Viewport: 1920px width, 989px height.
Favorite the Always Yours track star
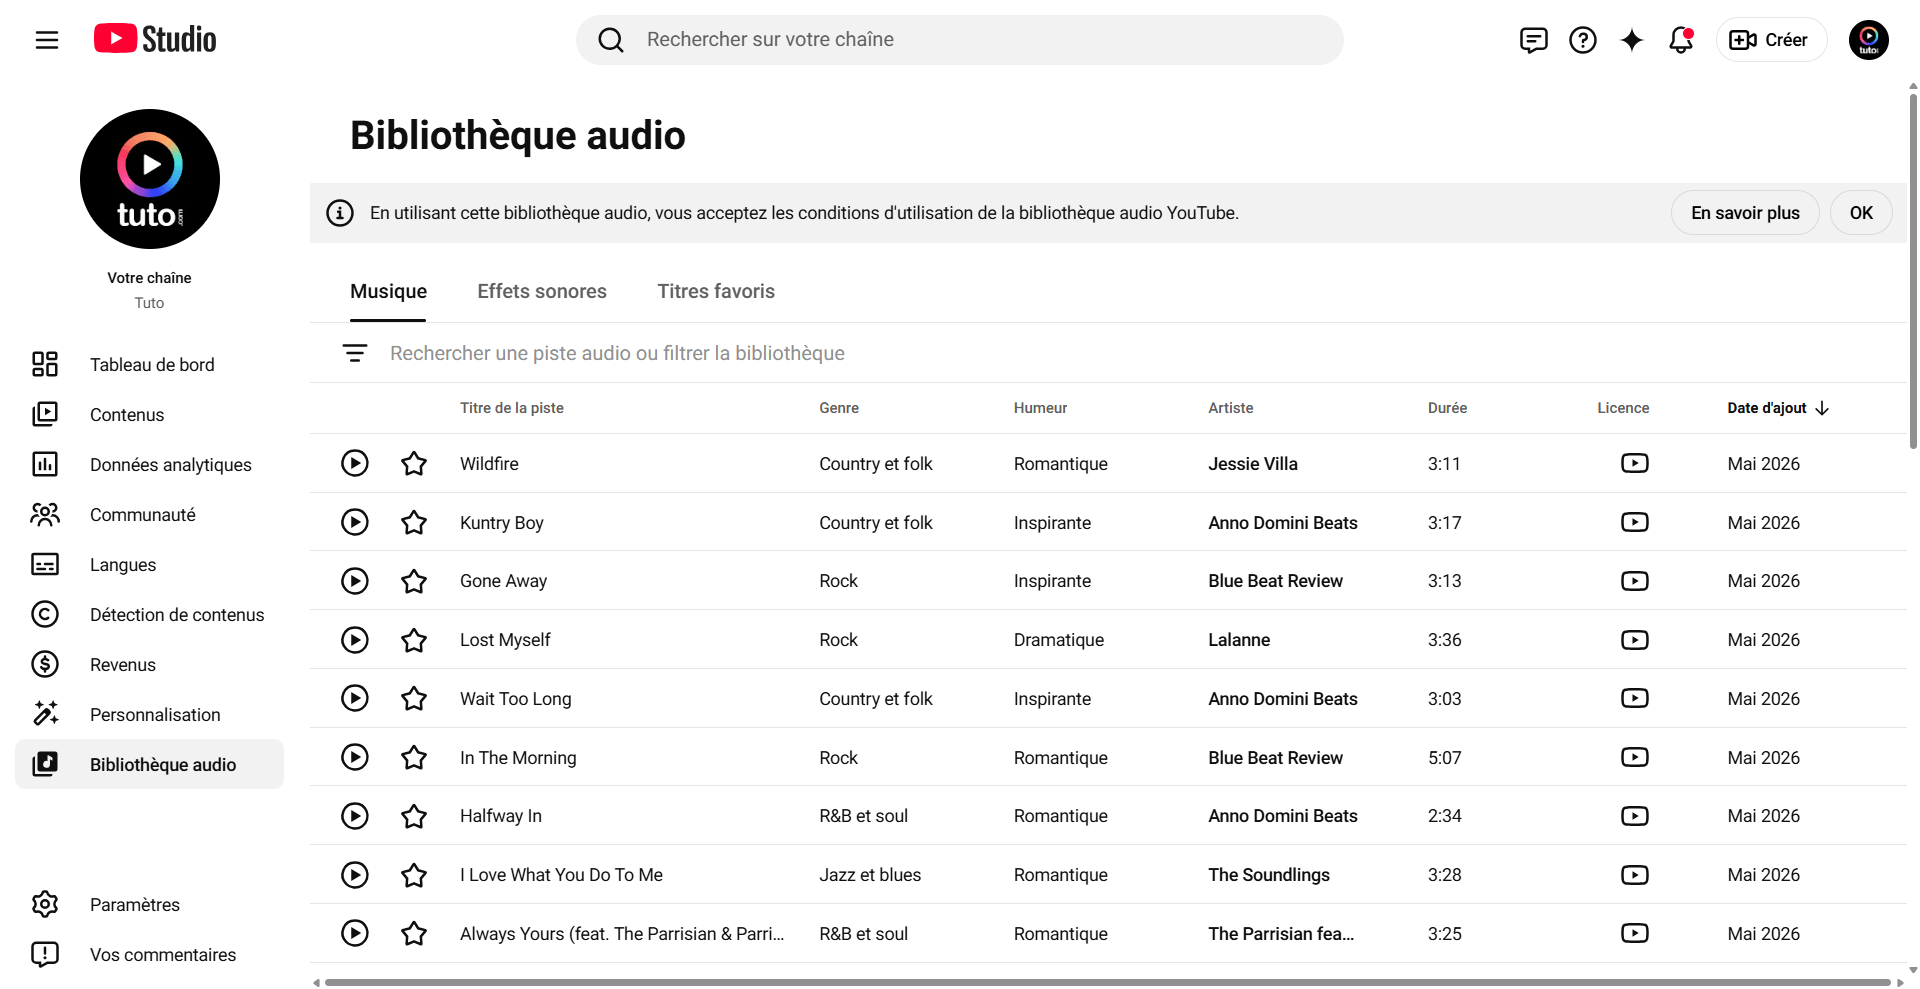[x=414, y=933]
